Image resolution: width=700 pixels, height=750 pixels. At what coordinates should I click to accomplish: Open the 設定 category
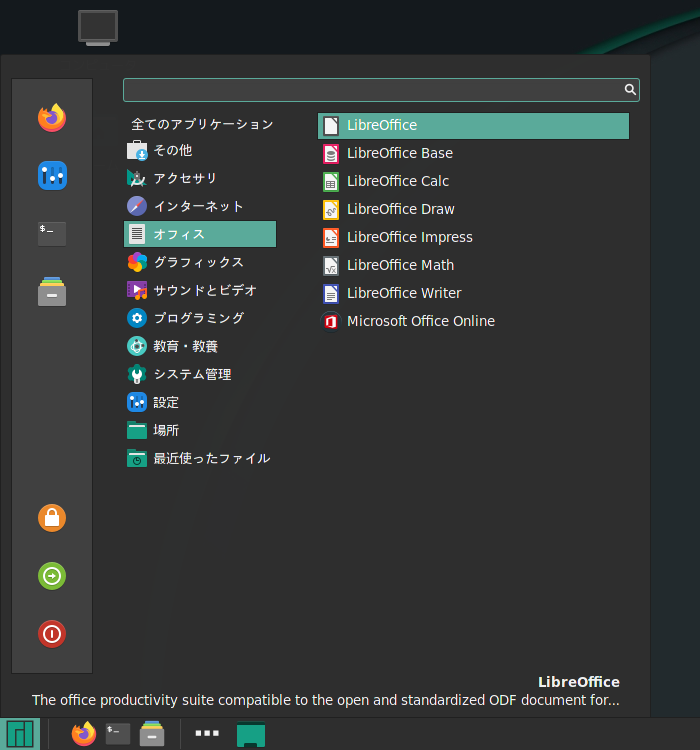tap(200, 402)
